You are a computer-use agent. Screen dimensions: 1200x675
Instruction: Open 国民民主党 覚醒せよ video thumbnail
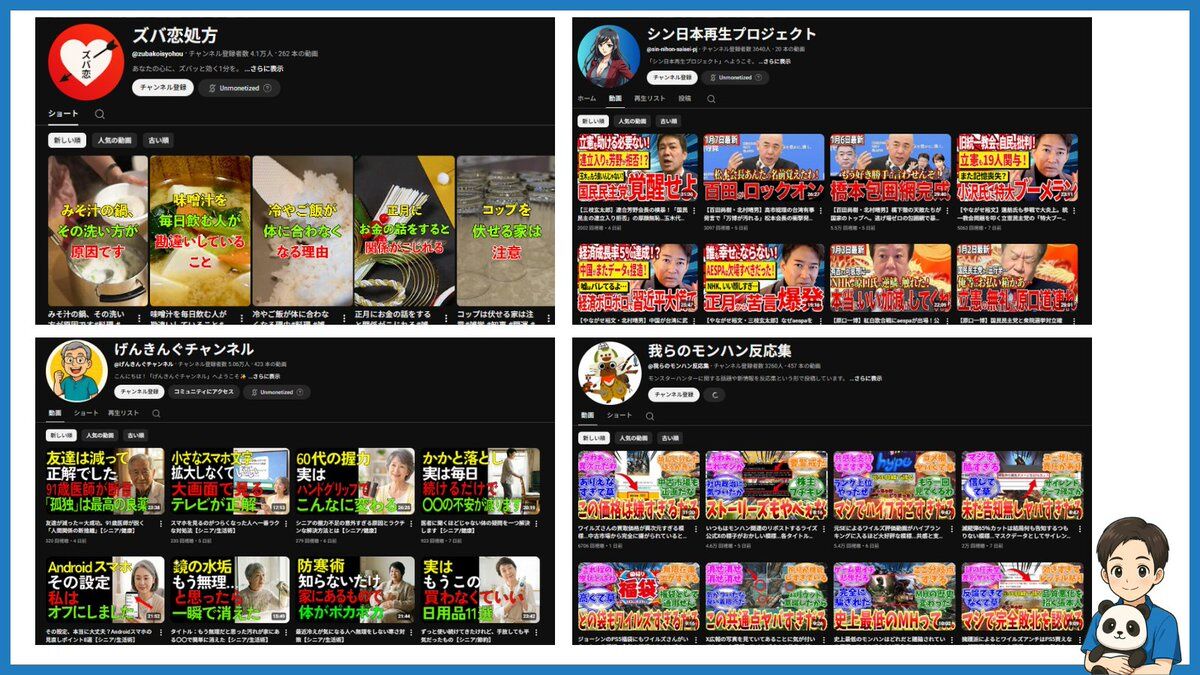pos(637,169)
